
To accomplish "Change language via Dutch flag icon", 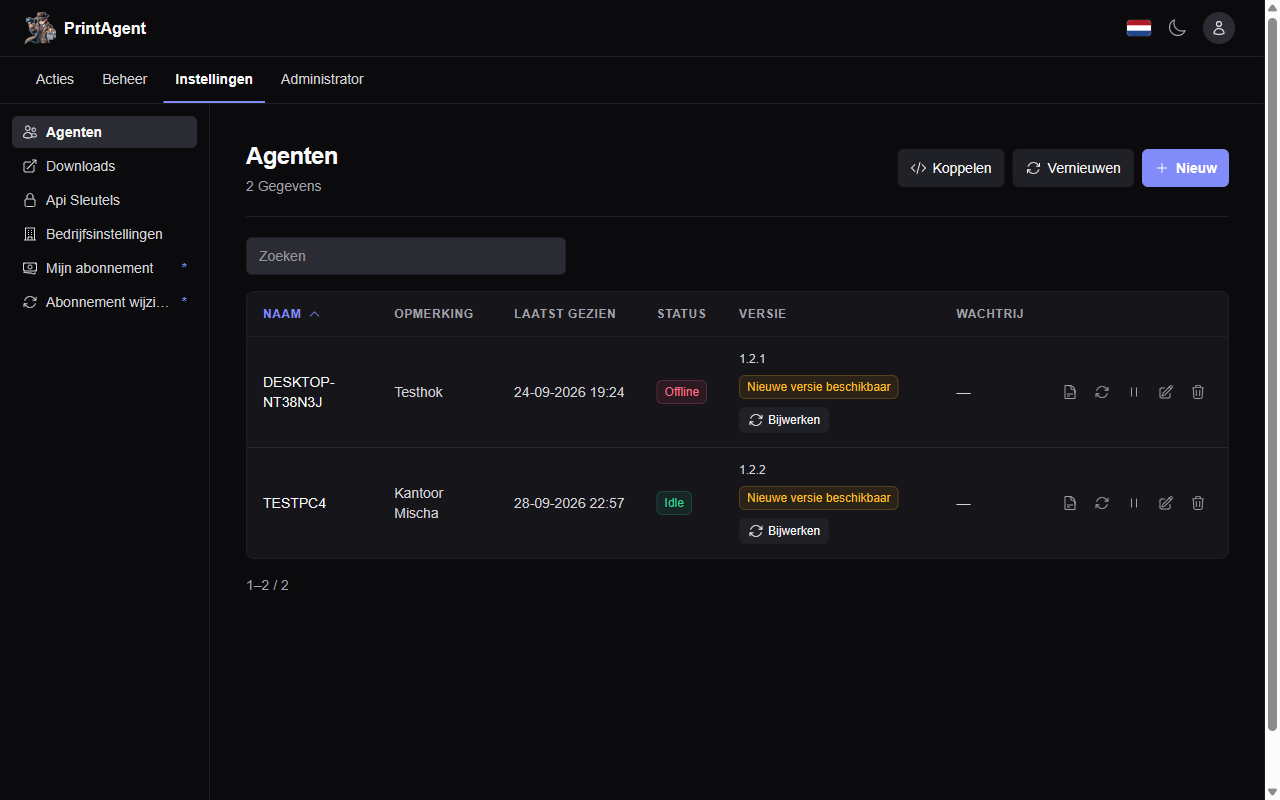I will click(1139, 28).
